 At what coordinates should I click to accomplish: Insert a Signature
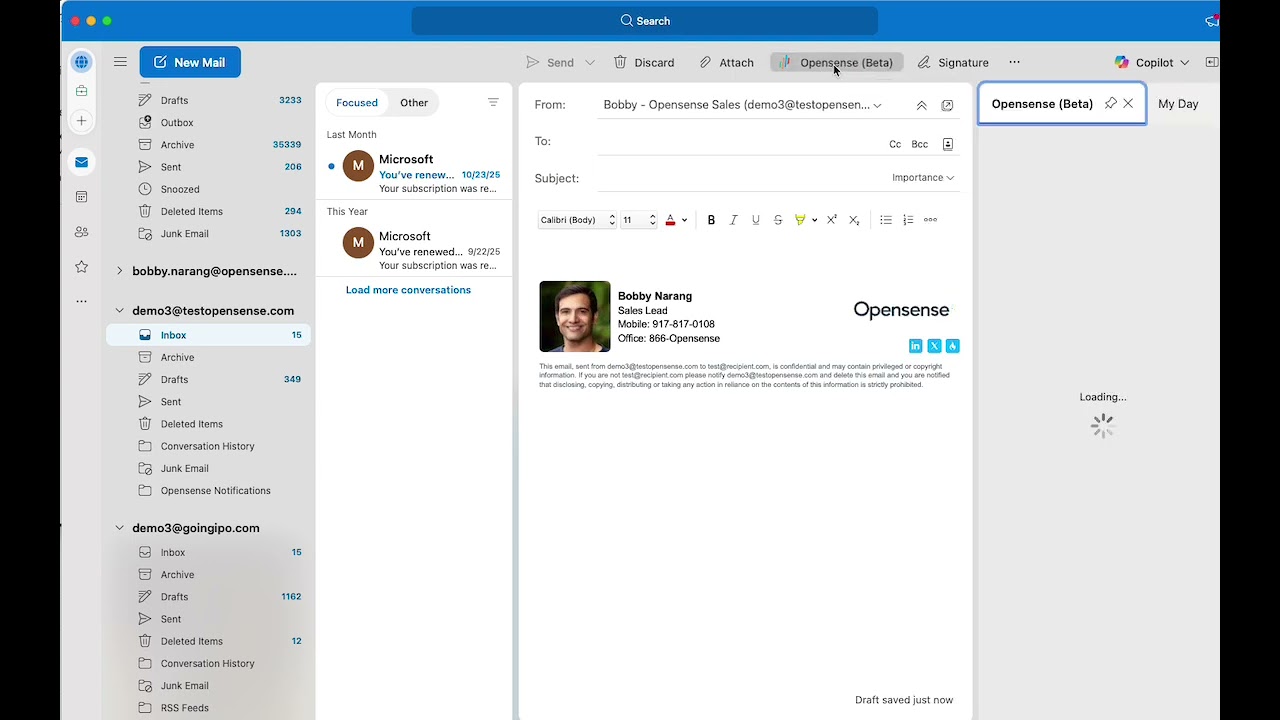[953, 62]
